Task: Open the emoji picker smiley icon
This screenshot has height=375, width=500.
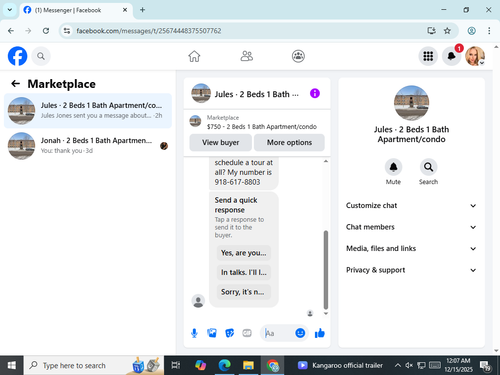Action: tap(300, 333)
